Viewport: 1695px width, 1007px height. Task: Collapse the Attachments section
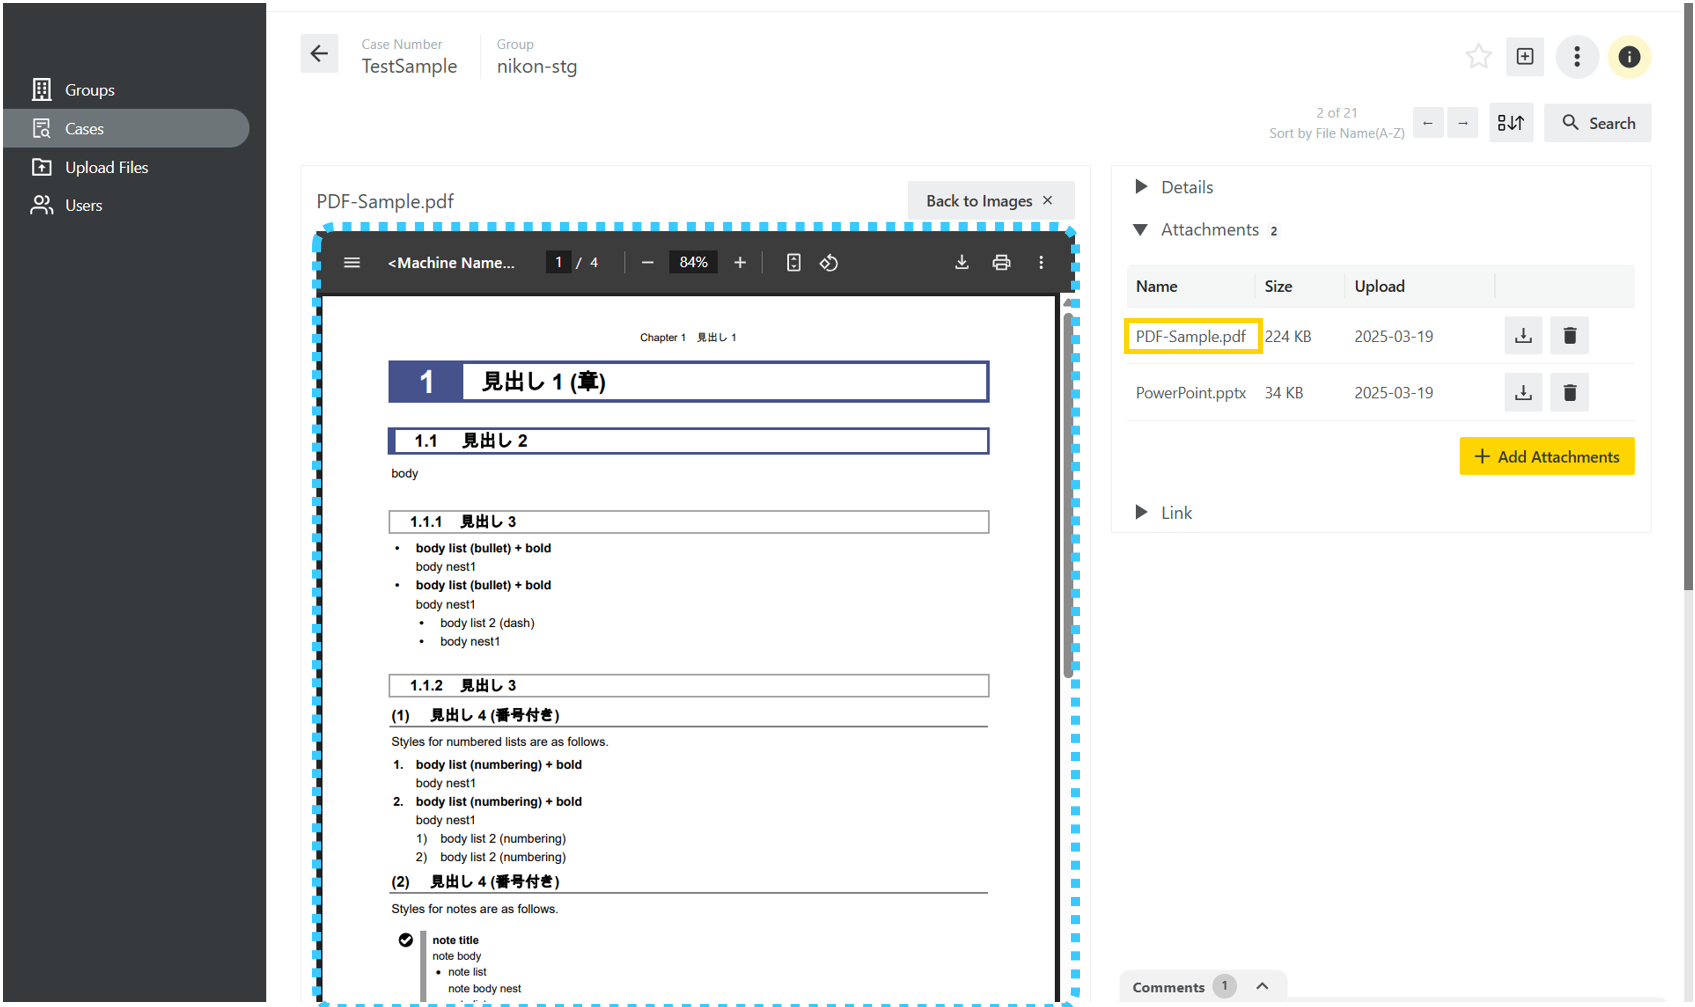(1196, 230)
